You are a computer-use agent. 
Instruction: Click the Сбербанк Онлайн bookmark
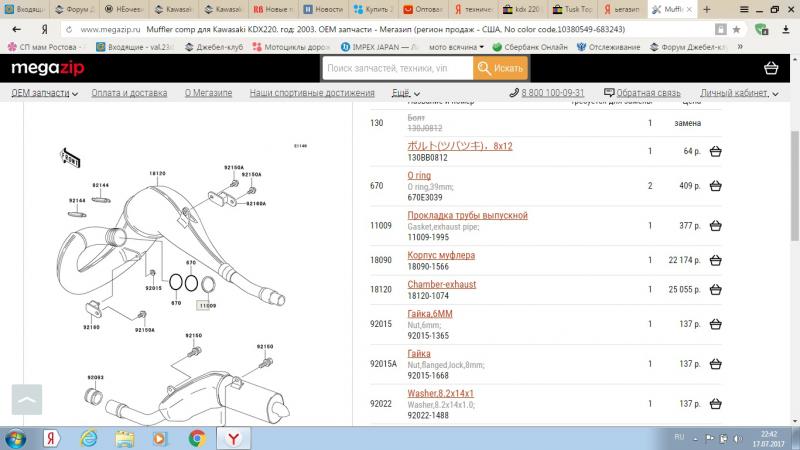(x=537, y=47)
